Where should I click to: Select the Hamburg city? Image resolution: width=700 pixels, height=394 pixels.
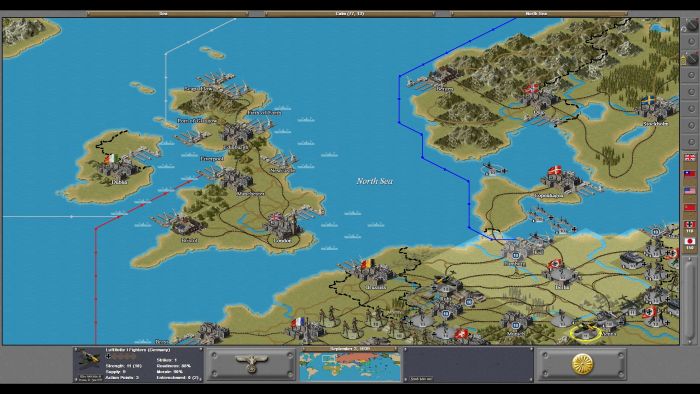(518, 252)
